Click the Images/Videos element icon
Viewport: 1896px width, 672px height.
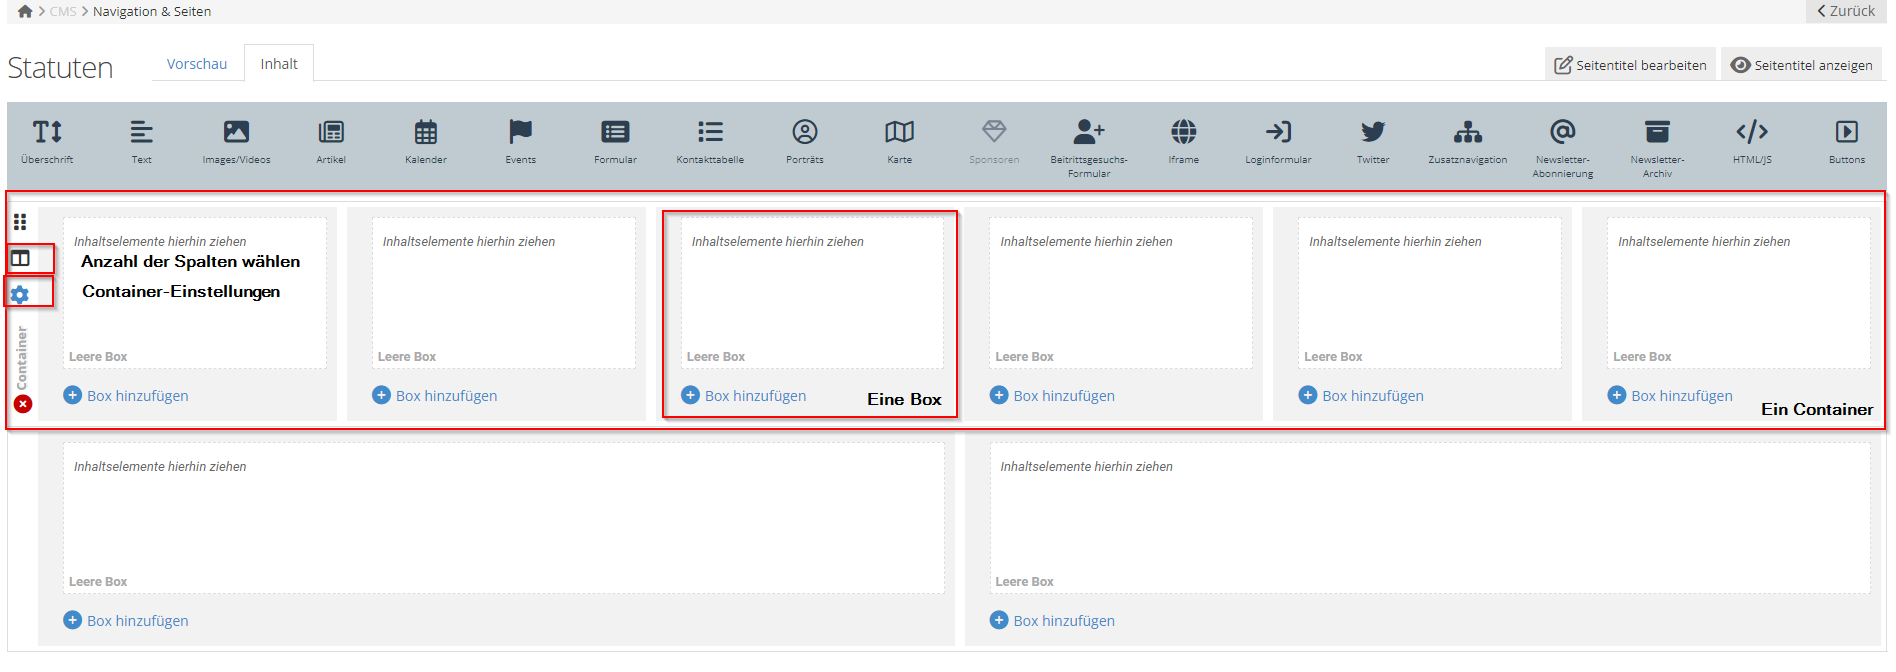[236, 132]
